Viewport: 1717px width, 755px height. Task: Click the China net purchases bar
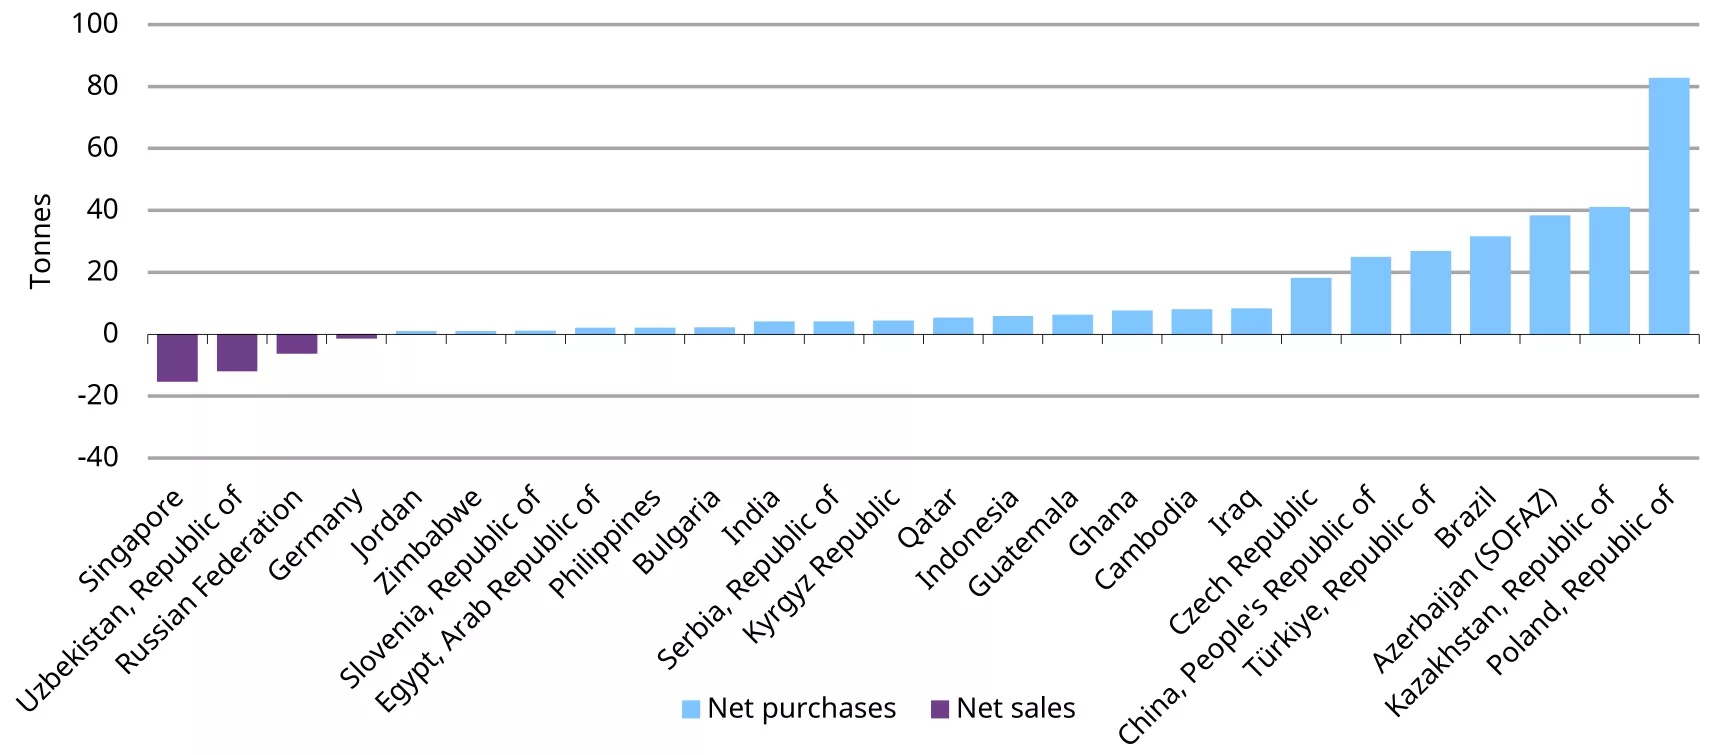coord(1370,295)
